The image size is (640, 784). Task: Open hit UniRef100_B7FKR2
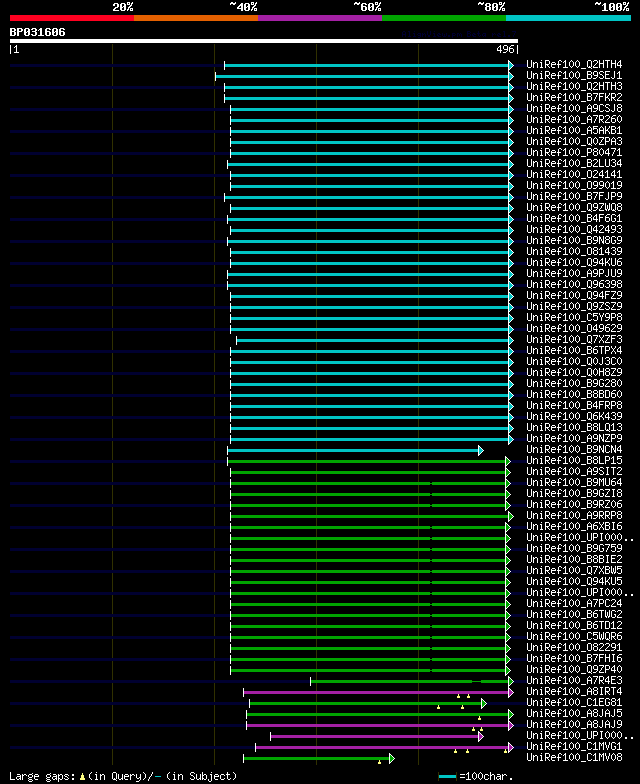[574, 98]
